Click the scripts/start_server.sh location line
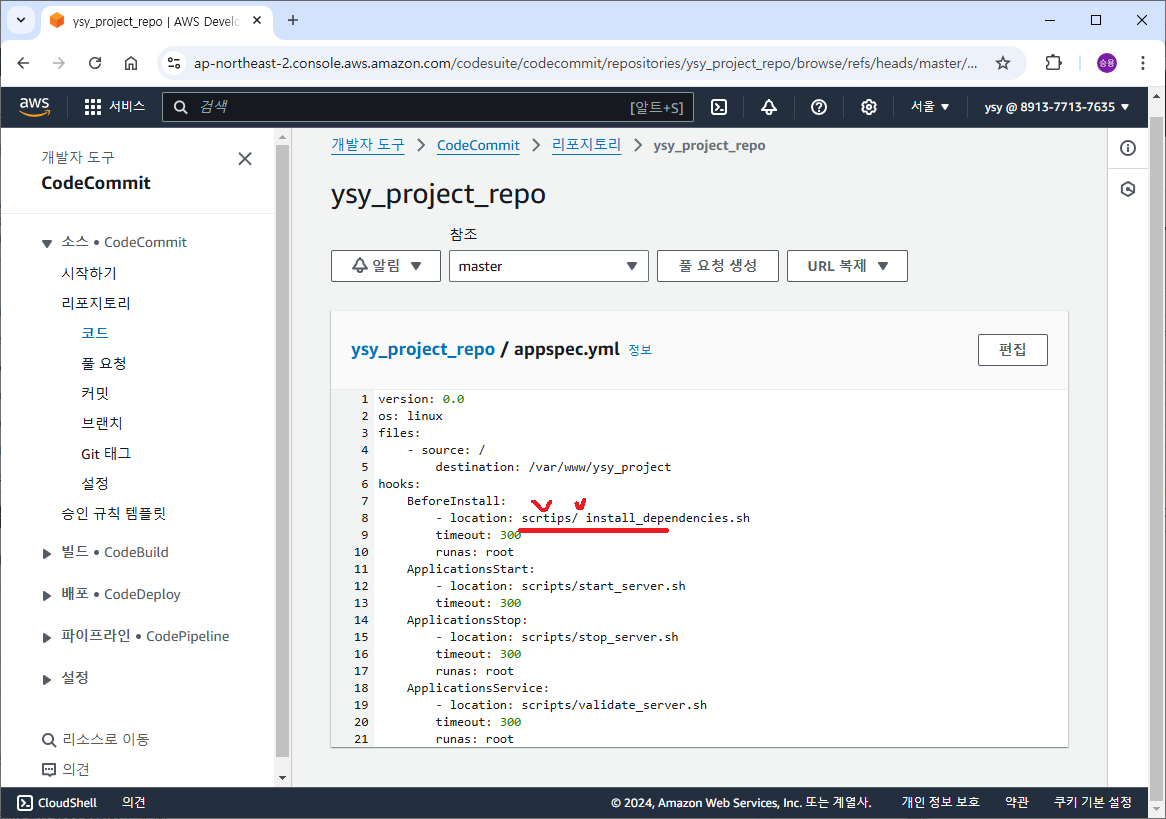 pyautogui.click(x=561, y=586)
